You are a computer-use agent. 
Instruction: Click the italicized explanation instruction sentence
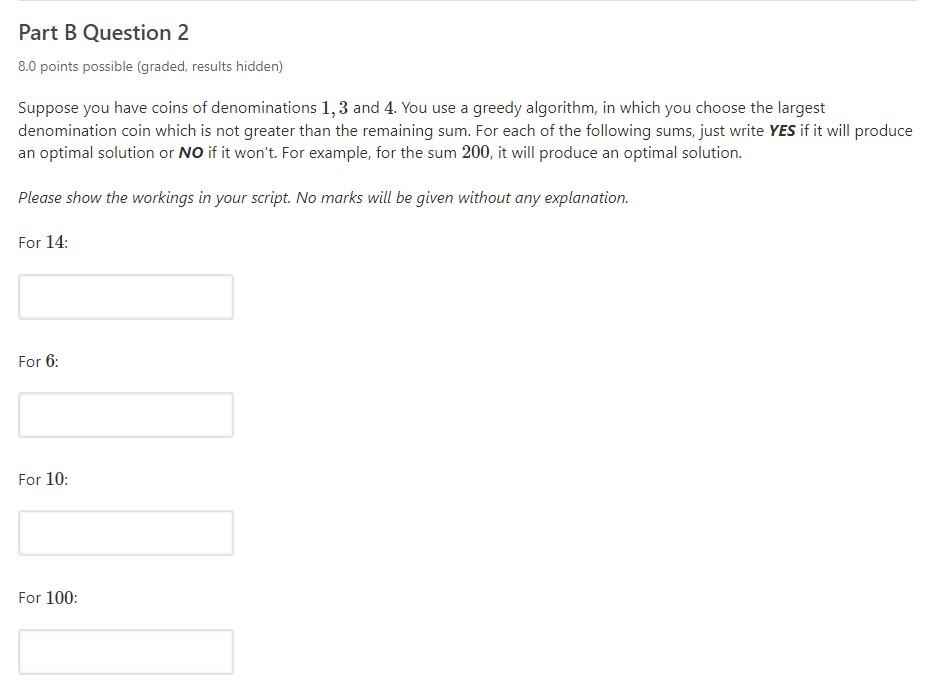point(322,197)
